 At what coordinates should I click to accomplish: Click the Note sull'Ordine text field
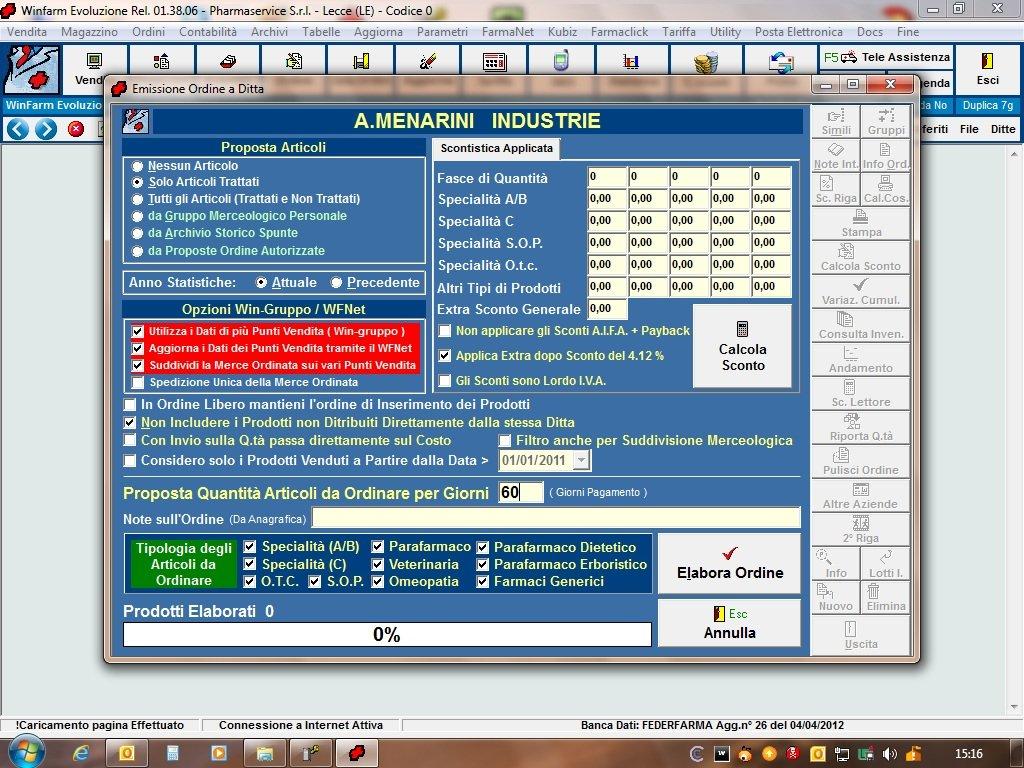click(x=556, y=518)
